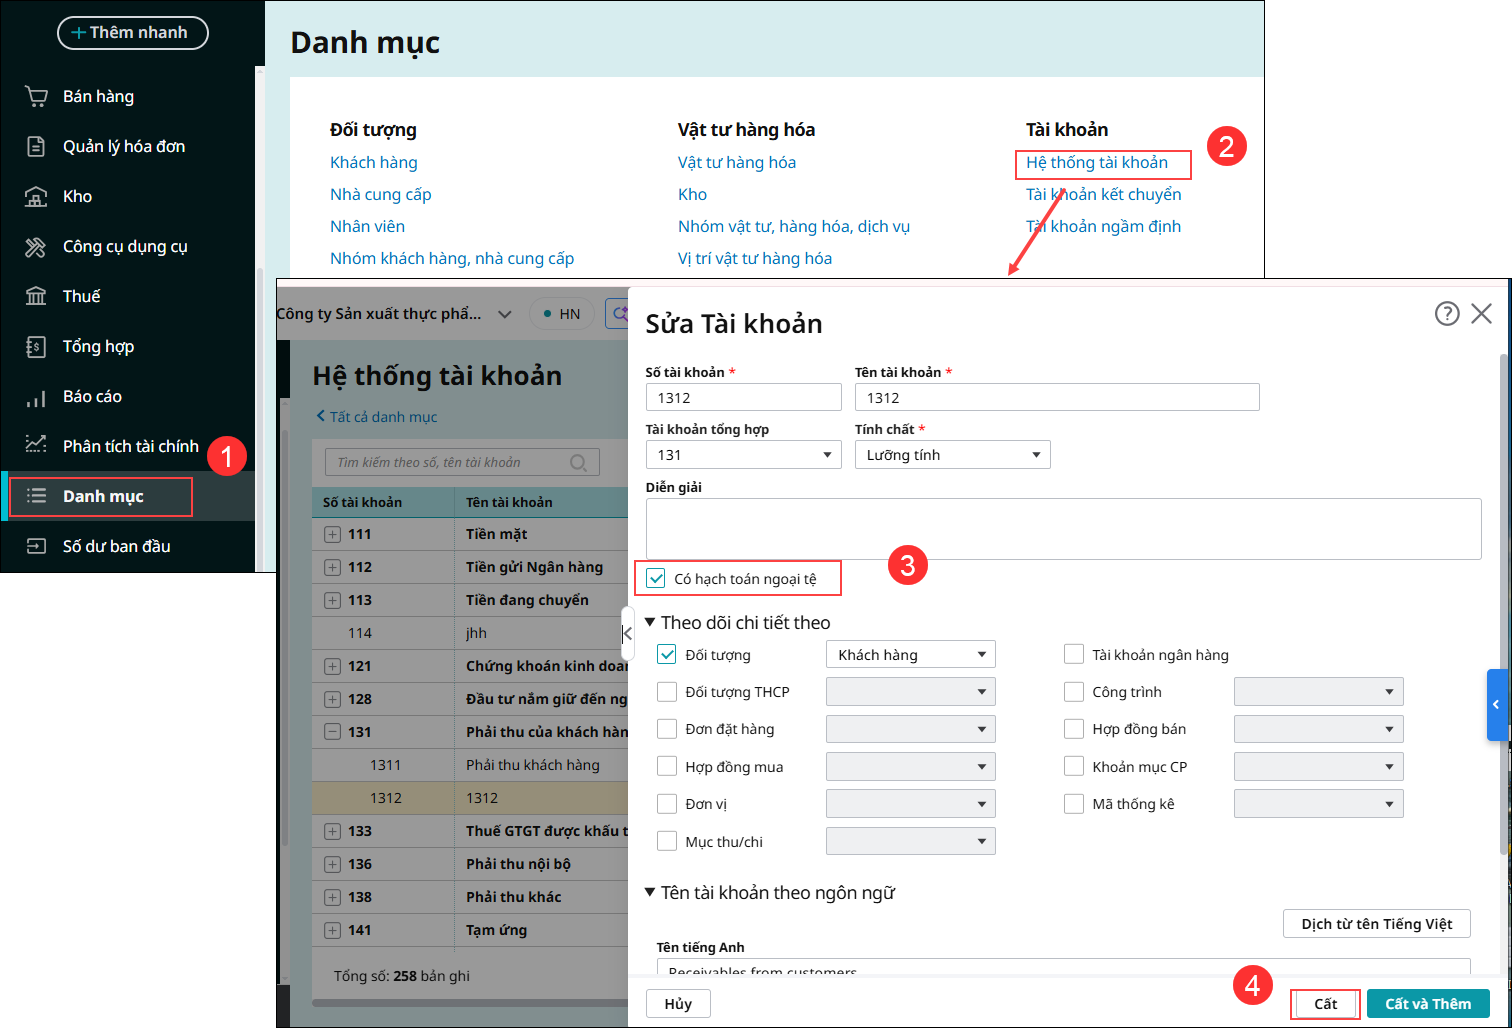Click the search magnifier in account search box

click(578, 463)
